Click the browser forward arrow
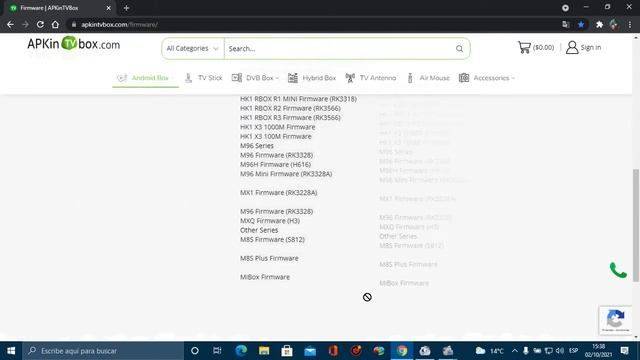 [25, 24]
